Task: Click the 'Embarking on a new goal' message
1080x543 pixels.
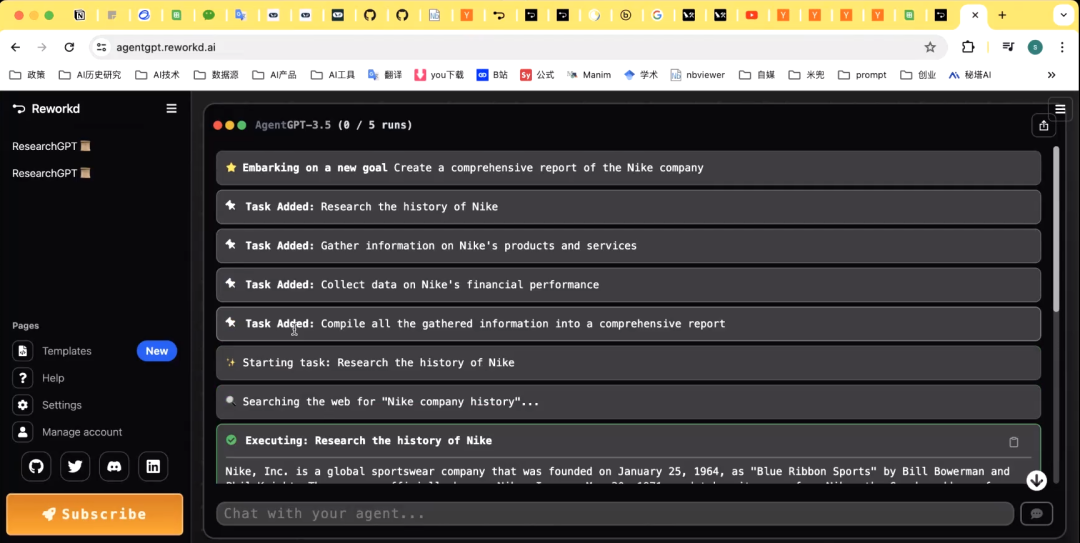Action: tap(628, 167)
